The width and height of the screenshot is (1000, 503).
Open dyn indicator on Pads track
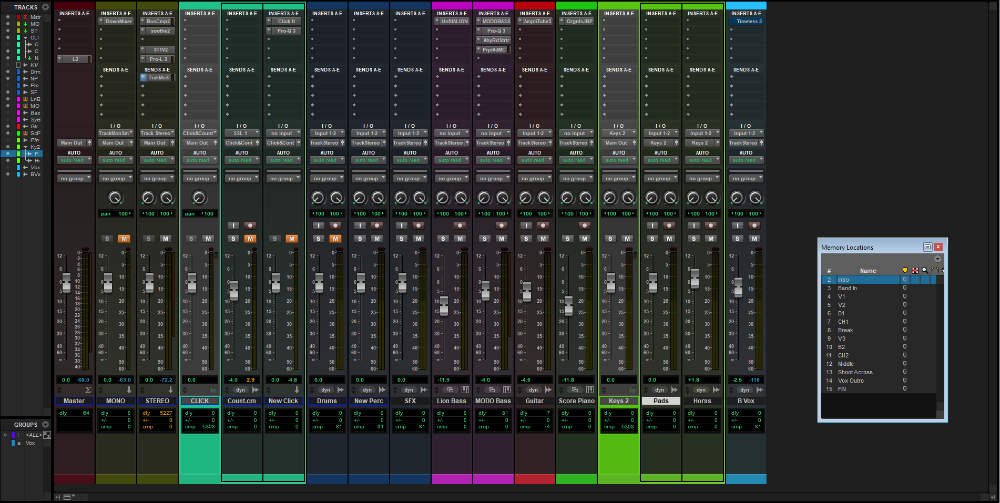pos(659,390)
